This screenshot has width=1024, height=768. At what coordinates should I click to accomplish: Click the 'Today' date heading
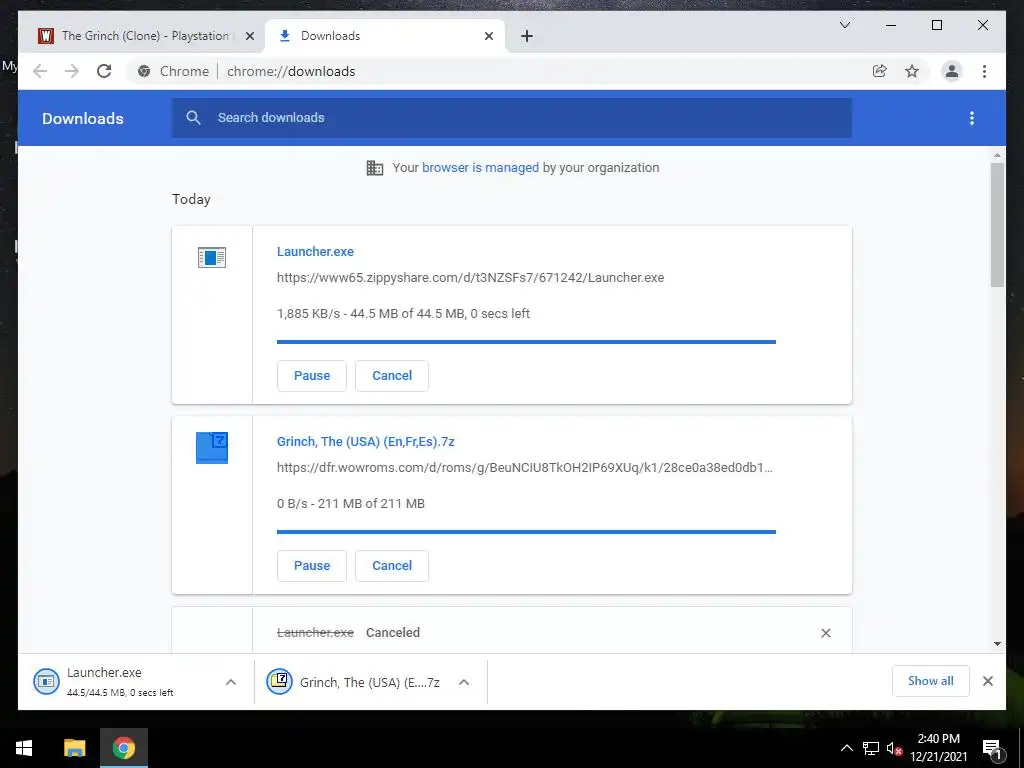click(191, 199)
